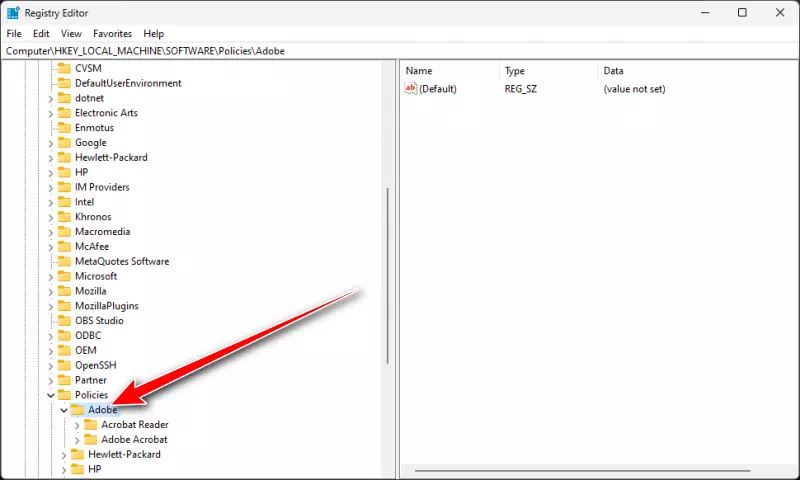Click the MetaQuotes Software folder icon

[x=64, y=261]
